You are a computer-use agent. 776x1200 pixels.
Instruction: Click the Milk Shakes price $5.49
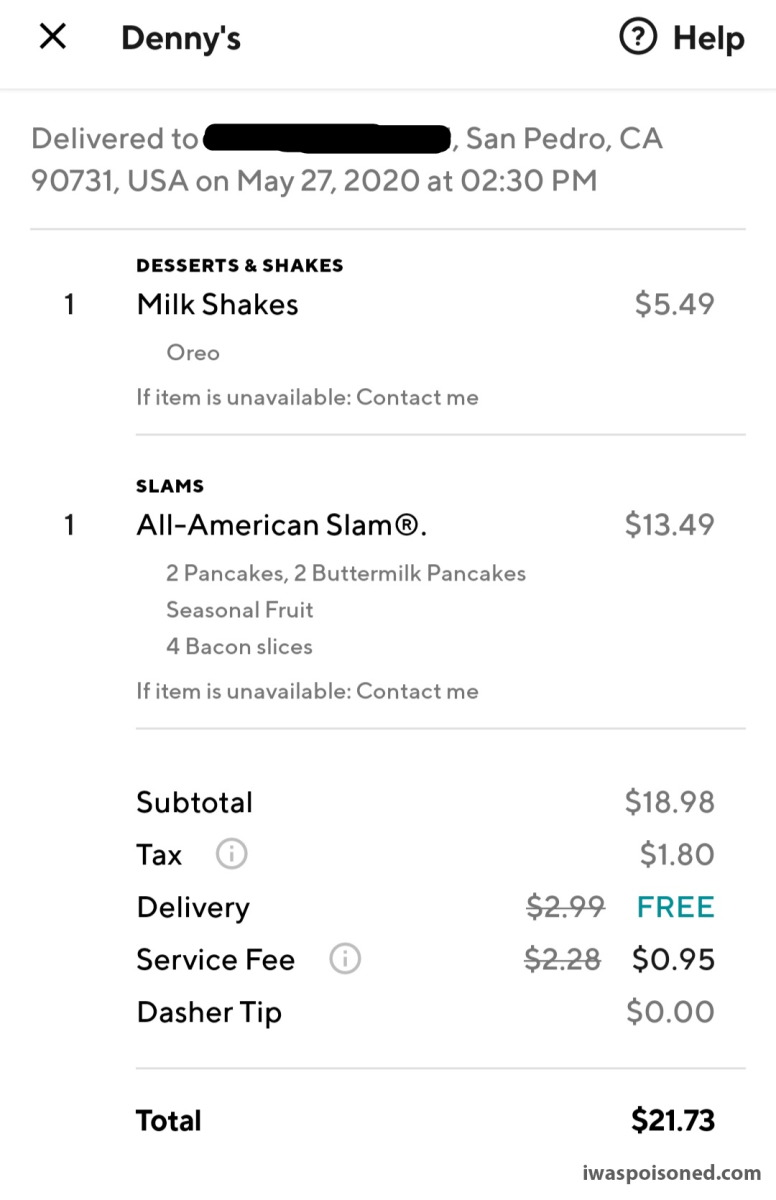tap(675, 304)
